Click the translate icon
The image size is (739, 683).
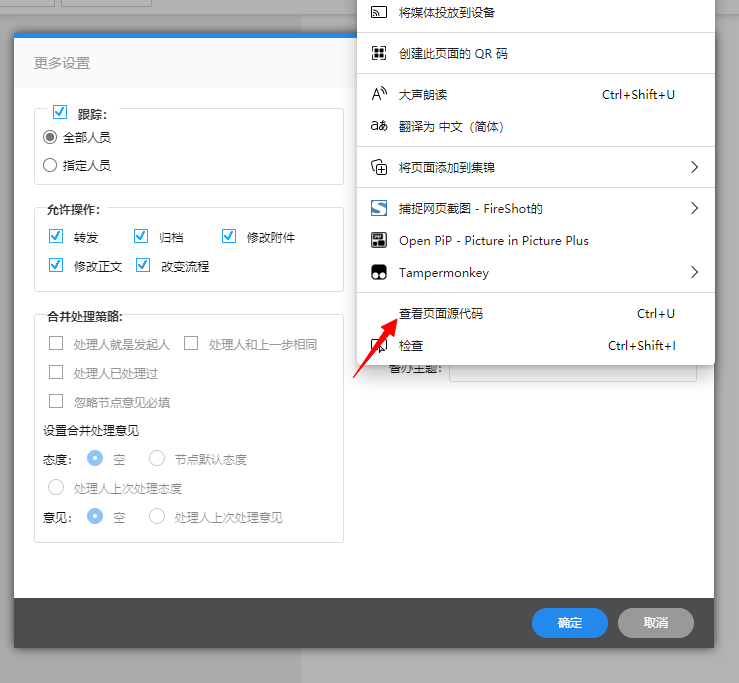[x=379, y=126]
